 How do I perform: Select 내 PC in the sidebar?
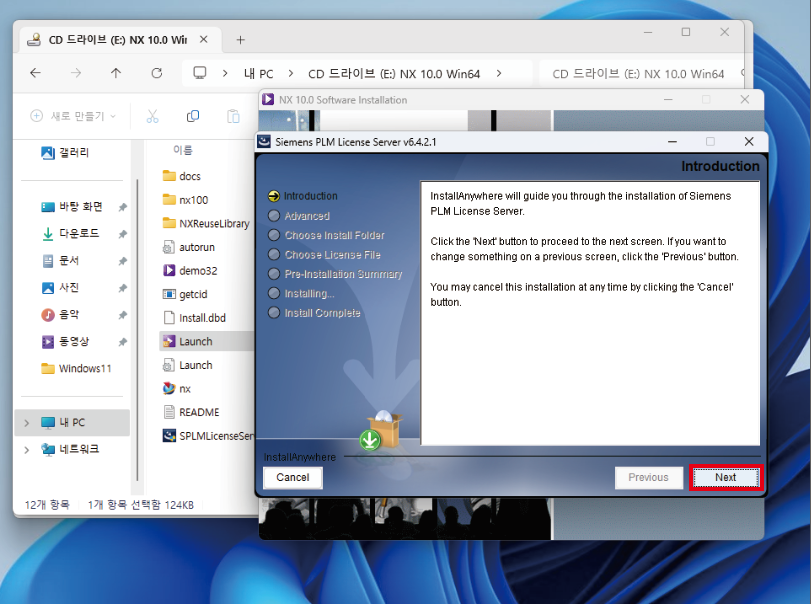(x=72, y=422)
